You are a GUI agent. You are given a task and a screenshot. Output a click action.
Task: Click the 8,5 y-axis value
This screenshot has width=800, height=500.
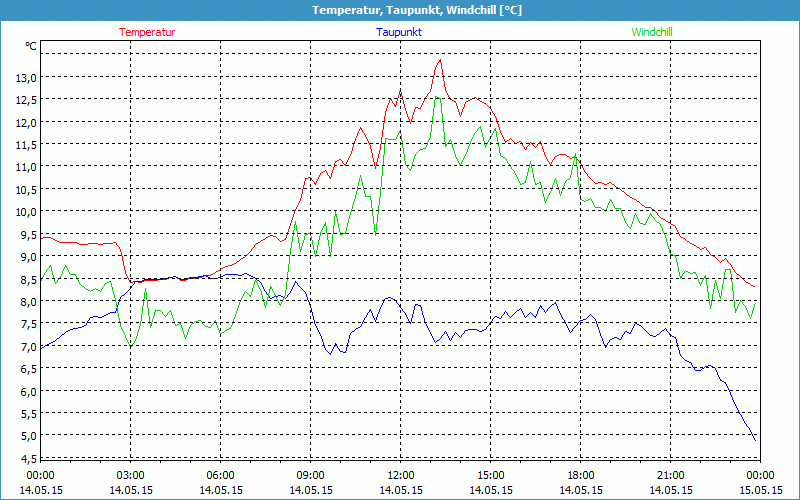(28, 279)
